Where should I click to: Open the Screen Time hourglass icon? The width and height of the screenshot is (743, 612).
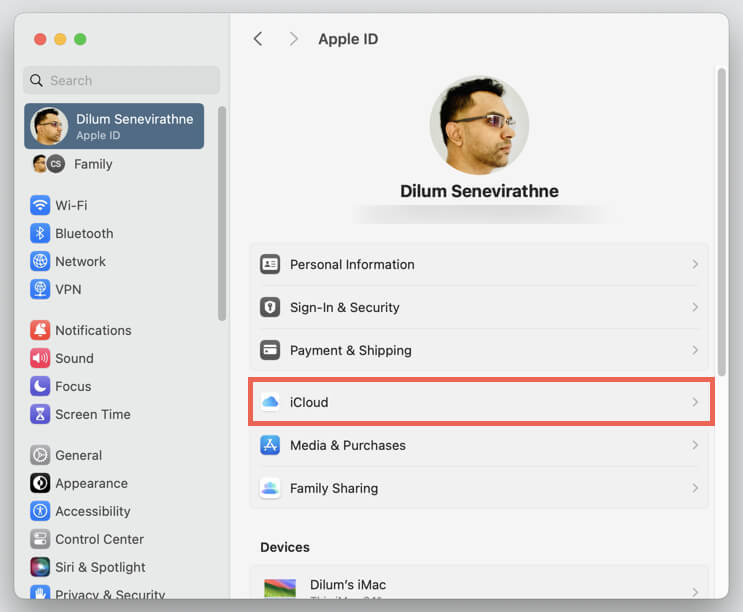click(x=40, y=414)
